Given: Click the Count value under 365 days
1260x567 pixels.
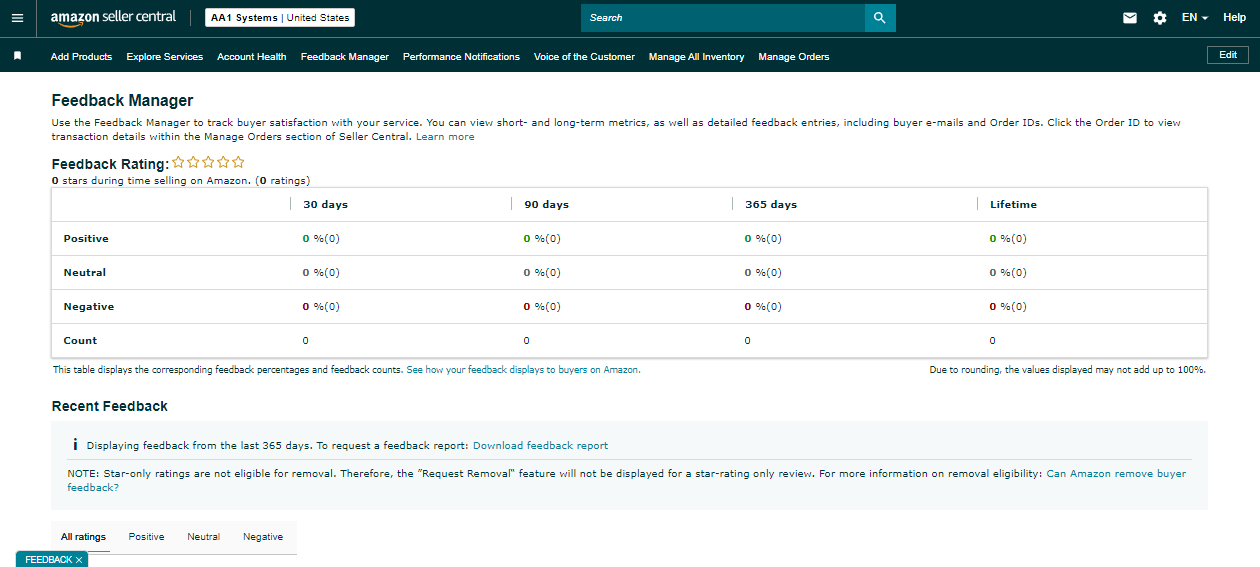Looking at the screenshot, I should (748, 340).
